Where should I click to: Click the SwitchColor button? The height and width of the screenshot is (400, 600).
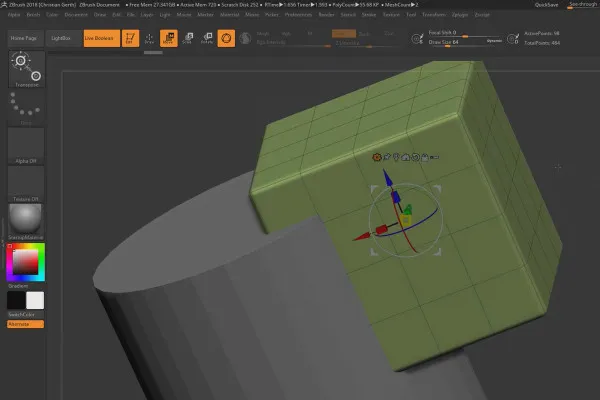(25, 315)
